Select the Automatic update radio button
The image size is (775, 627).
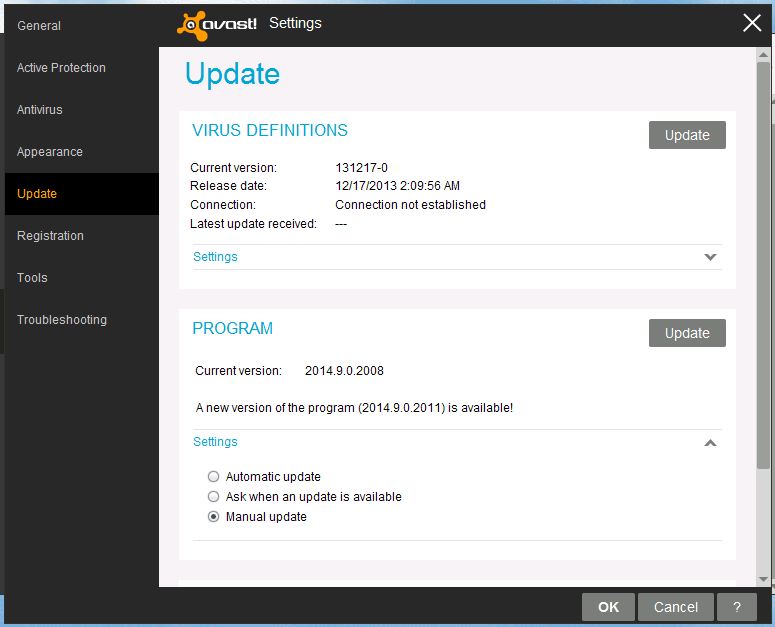click(213, 477)
